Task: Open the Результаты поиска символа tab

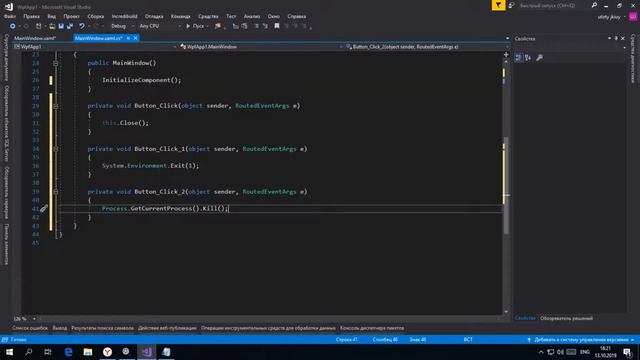Action: coord(102,328)
